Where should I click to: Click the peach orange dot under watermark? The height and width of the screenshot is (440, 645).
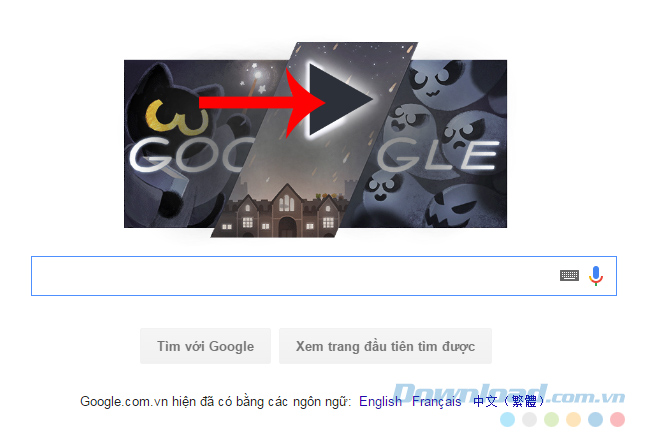click(573, 419)
